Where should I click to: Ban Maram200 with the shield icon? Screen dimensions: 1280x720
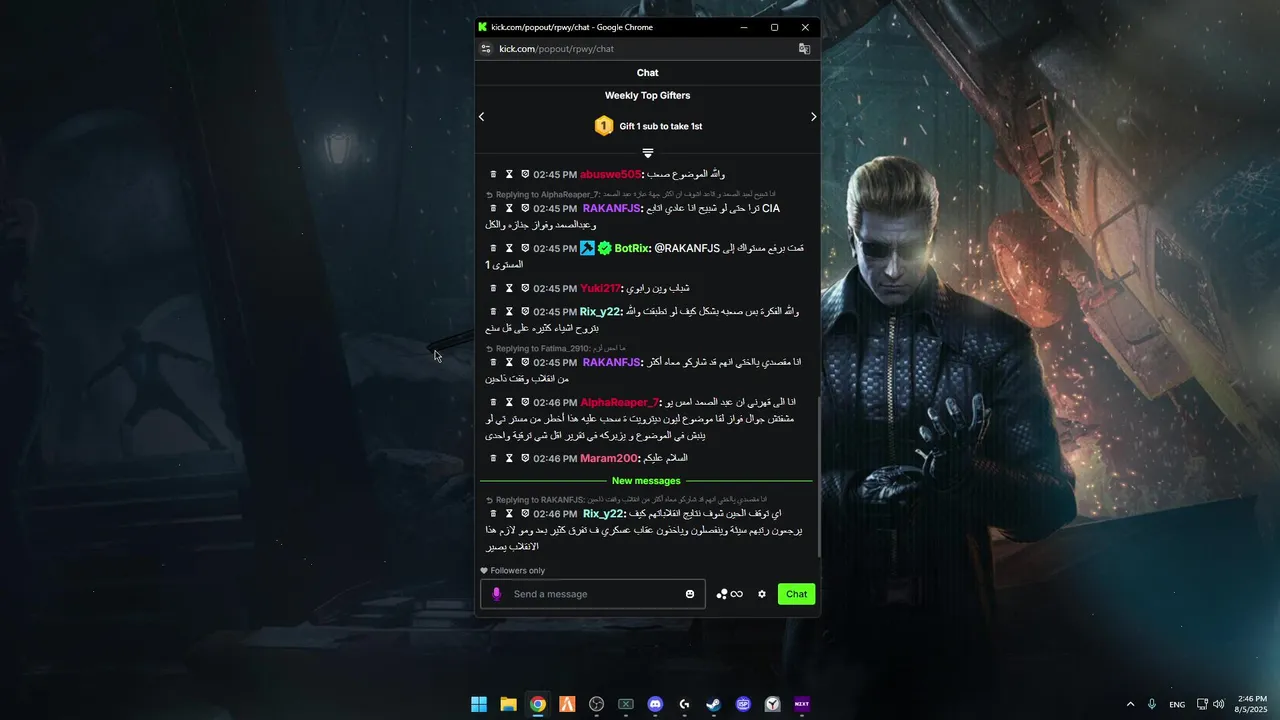point(525,458)
